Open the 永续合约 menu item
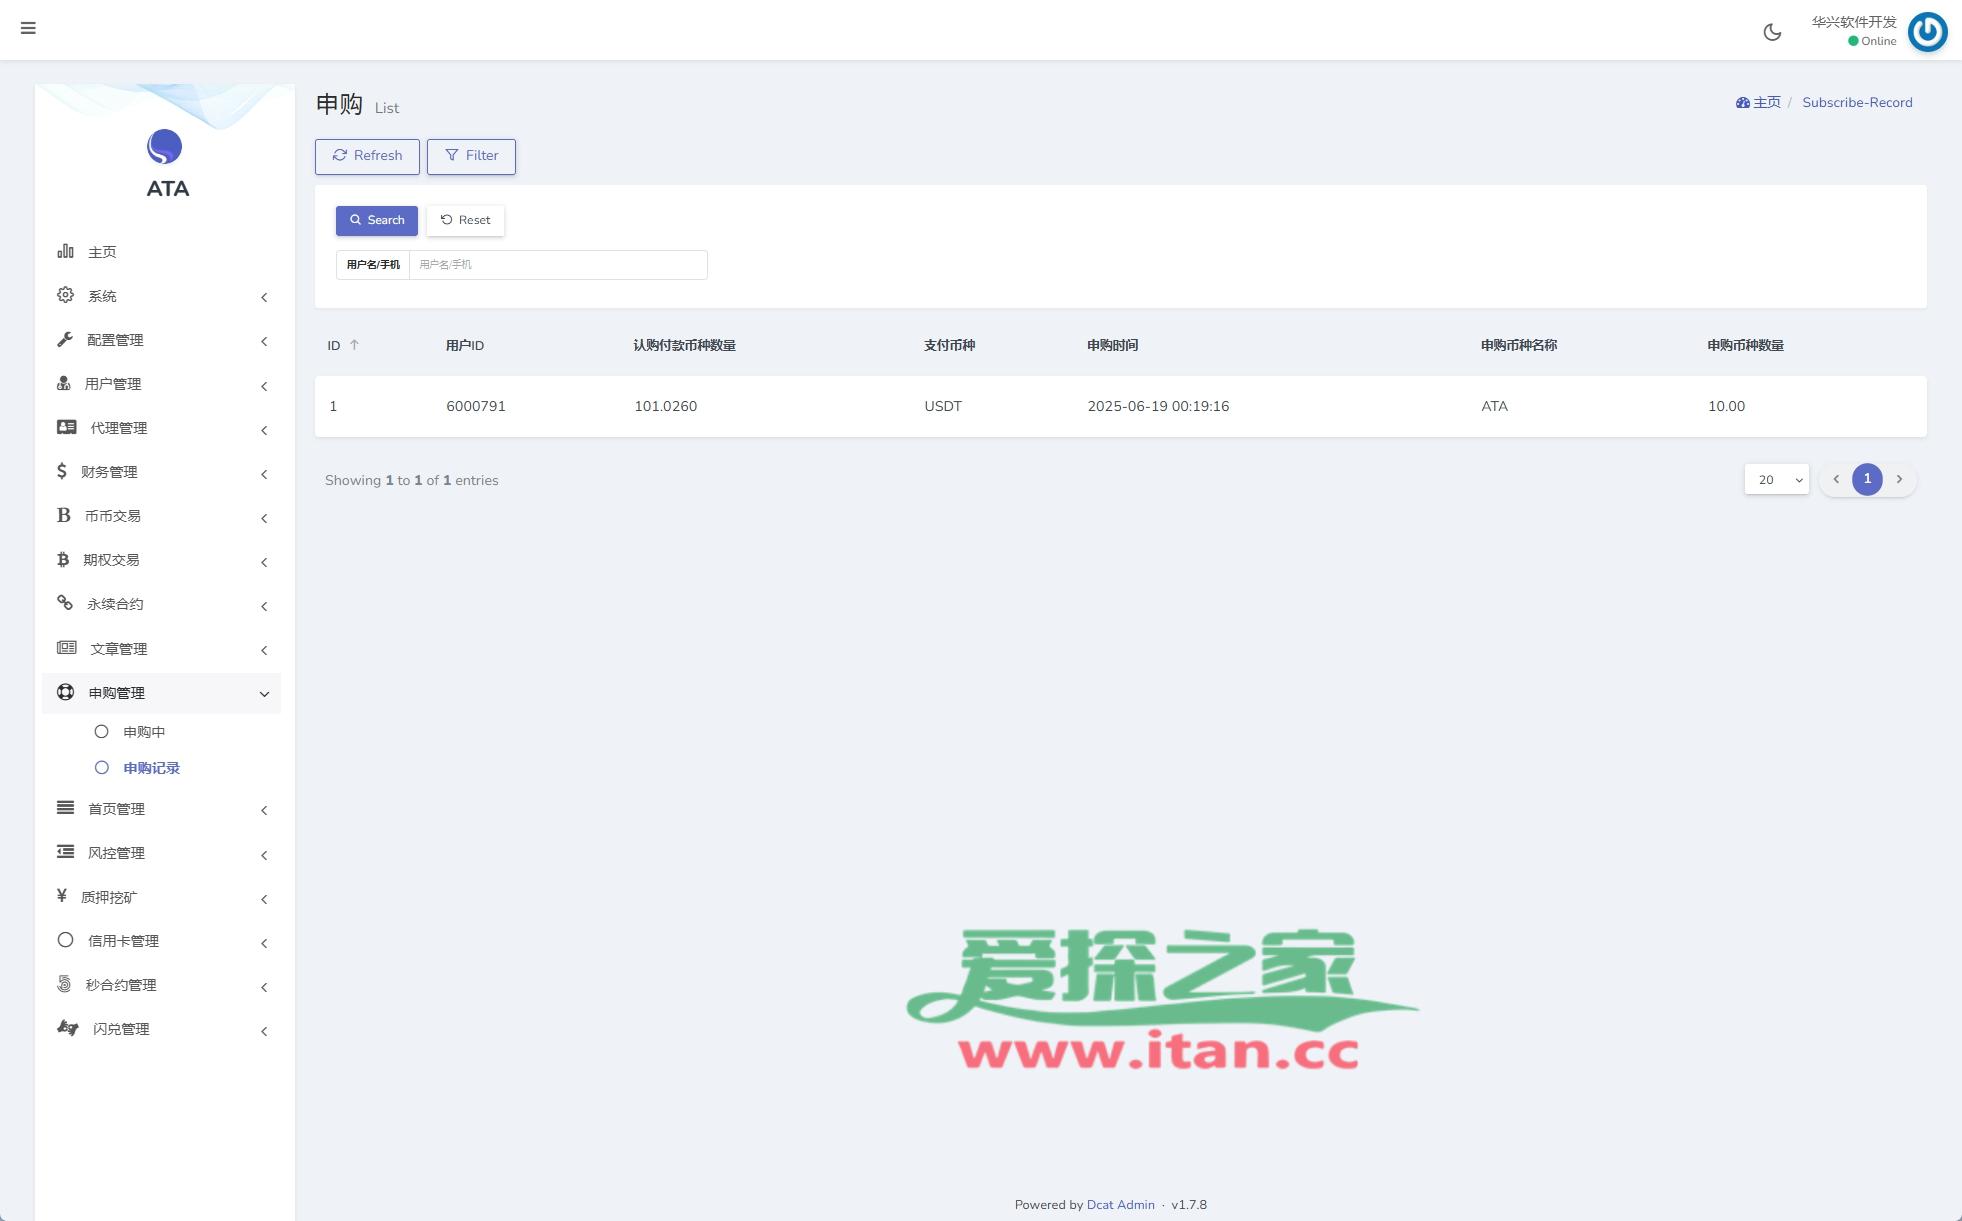Viewport: 1962px width, 1221px height. (x=161, y=604)
